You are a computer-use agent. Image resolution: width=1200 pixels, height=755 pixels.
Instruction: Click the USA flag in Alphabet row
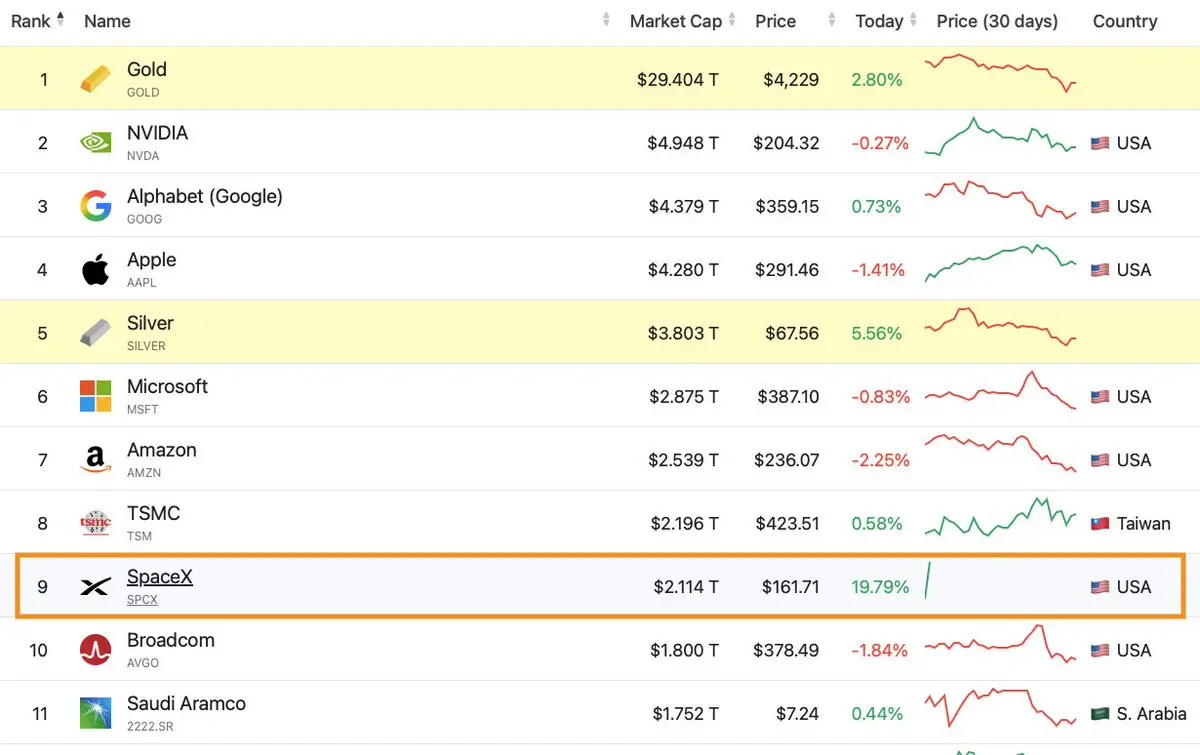pos(1100,207)
